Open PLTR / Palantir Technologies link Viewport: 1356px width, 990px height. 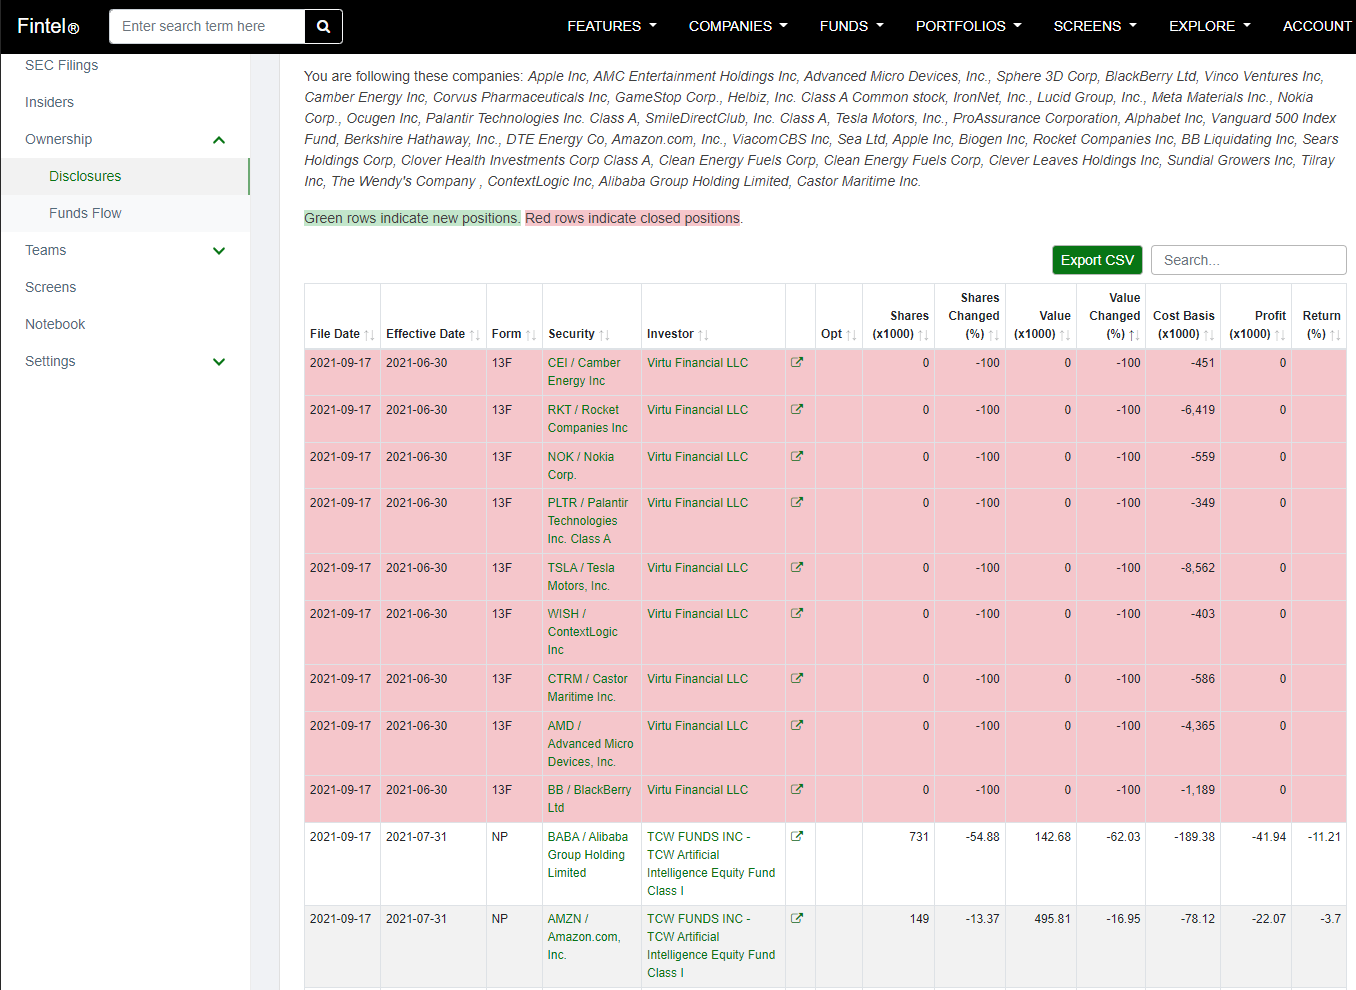[588, 520]
